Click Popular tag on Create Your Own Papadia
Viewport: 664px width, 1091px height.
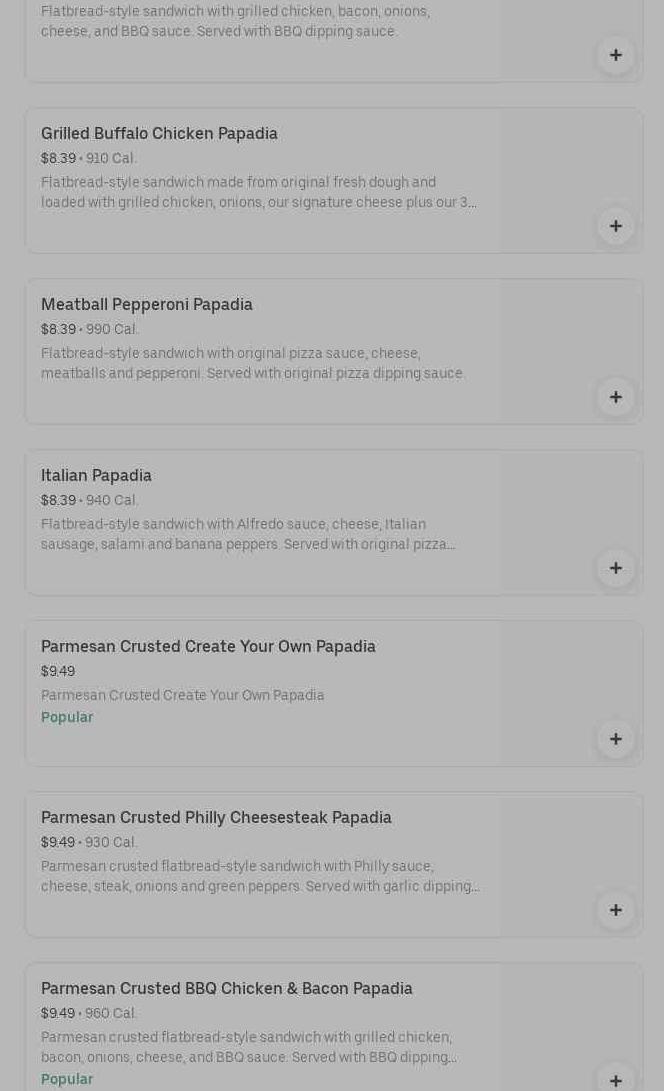67,717
